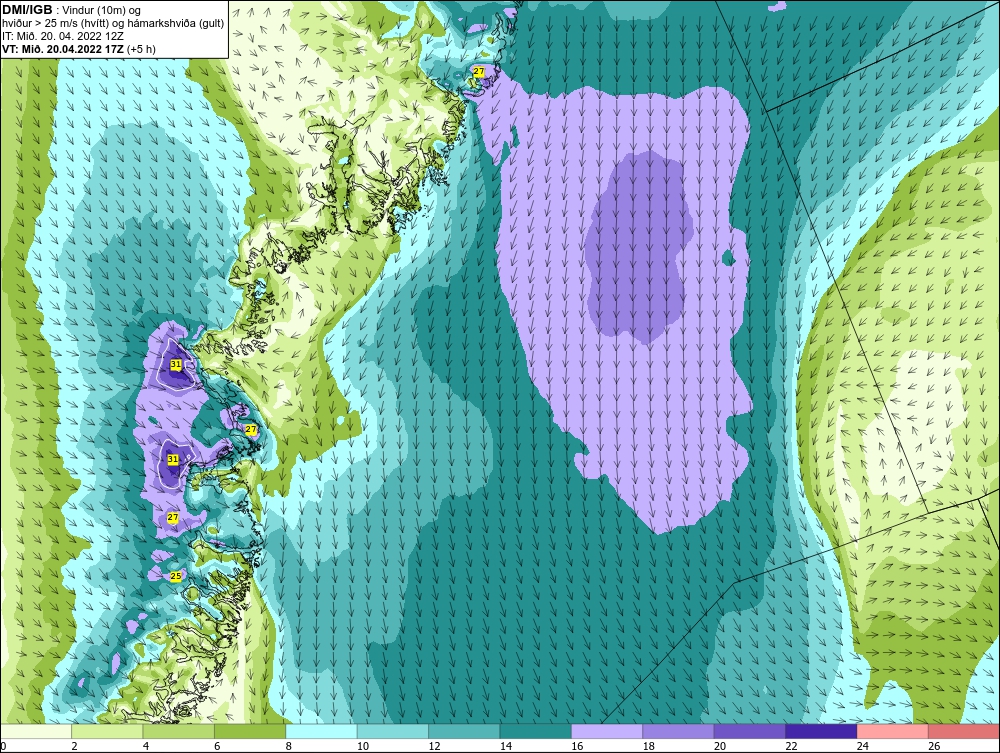
Task: Click the "20" scale value
Action: (x=720, y=746)
